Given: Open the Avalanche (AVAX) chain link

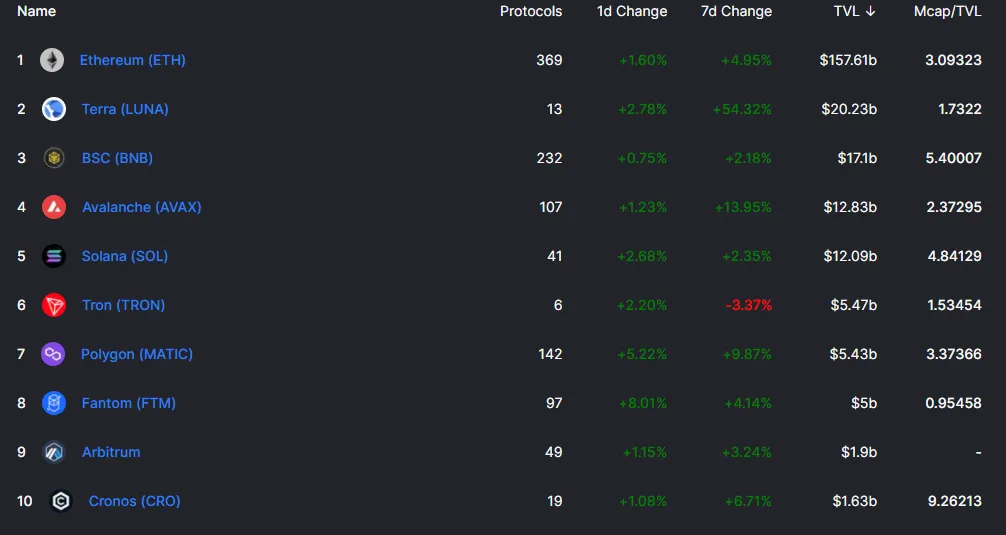Looking at the screenshot, I should click(x=142, y=207).
